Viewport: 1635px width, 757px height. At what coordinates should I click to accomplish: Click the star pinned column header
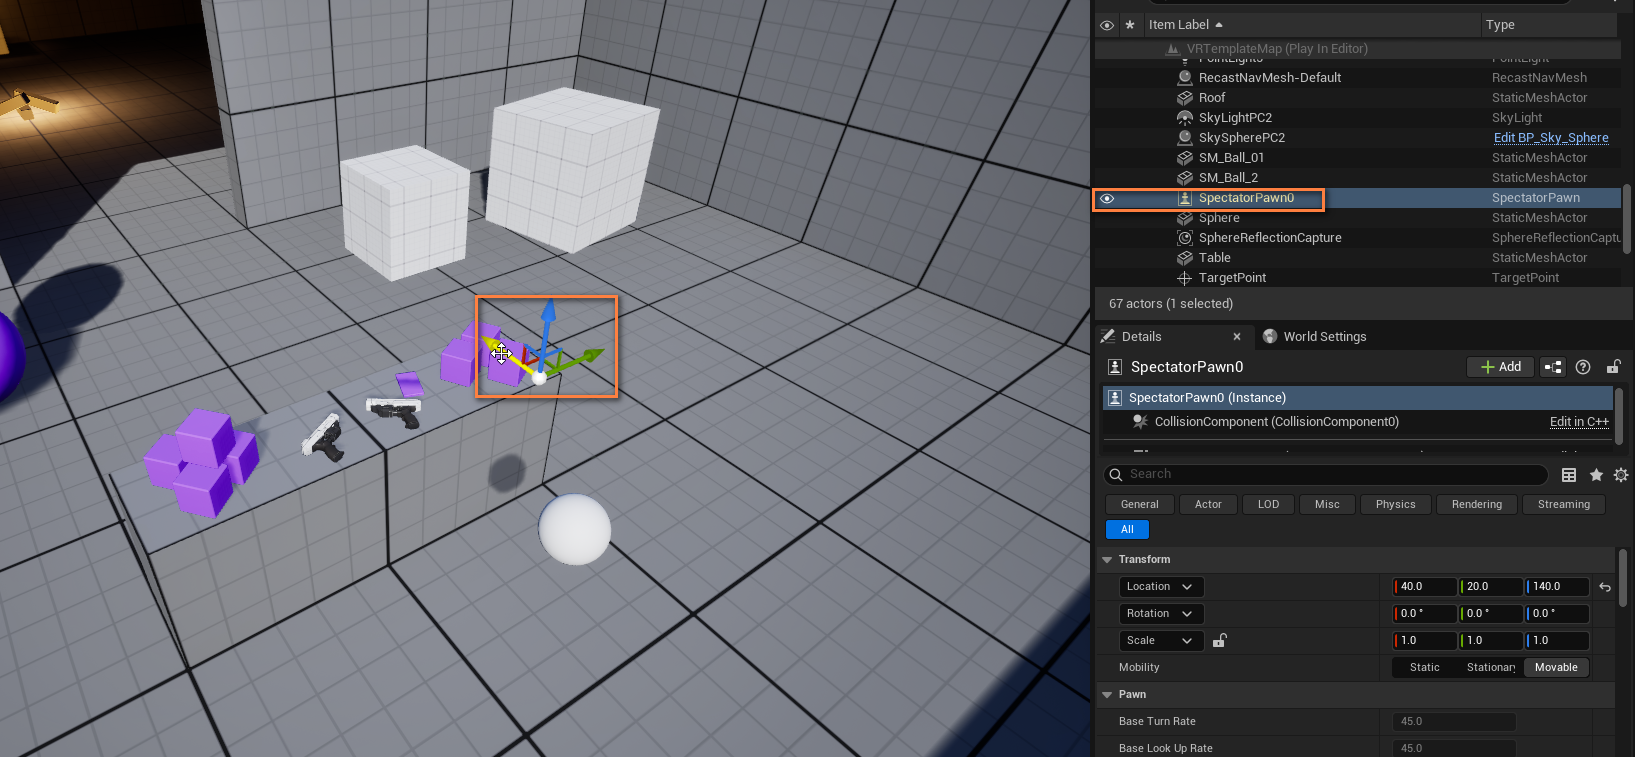[1130, 25]
